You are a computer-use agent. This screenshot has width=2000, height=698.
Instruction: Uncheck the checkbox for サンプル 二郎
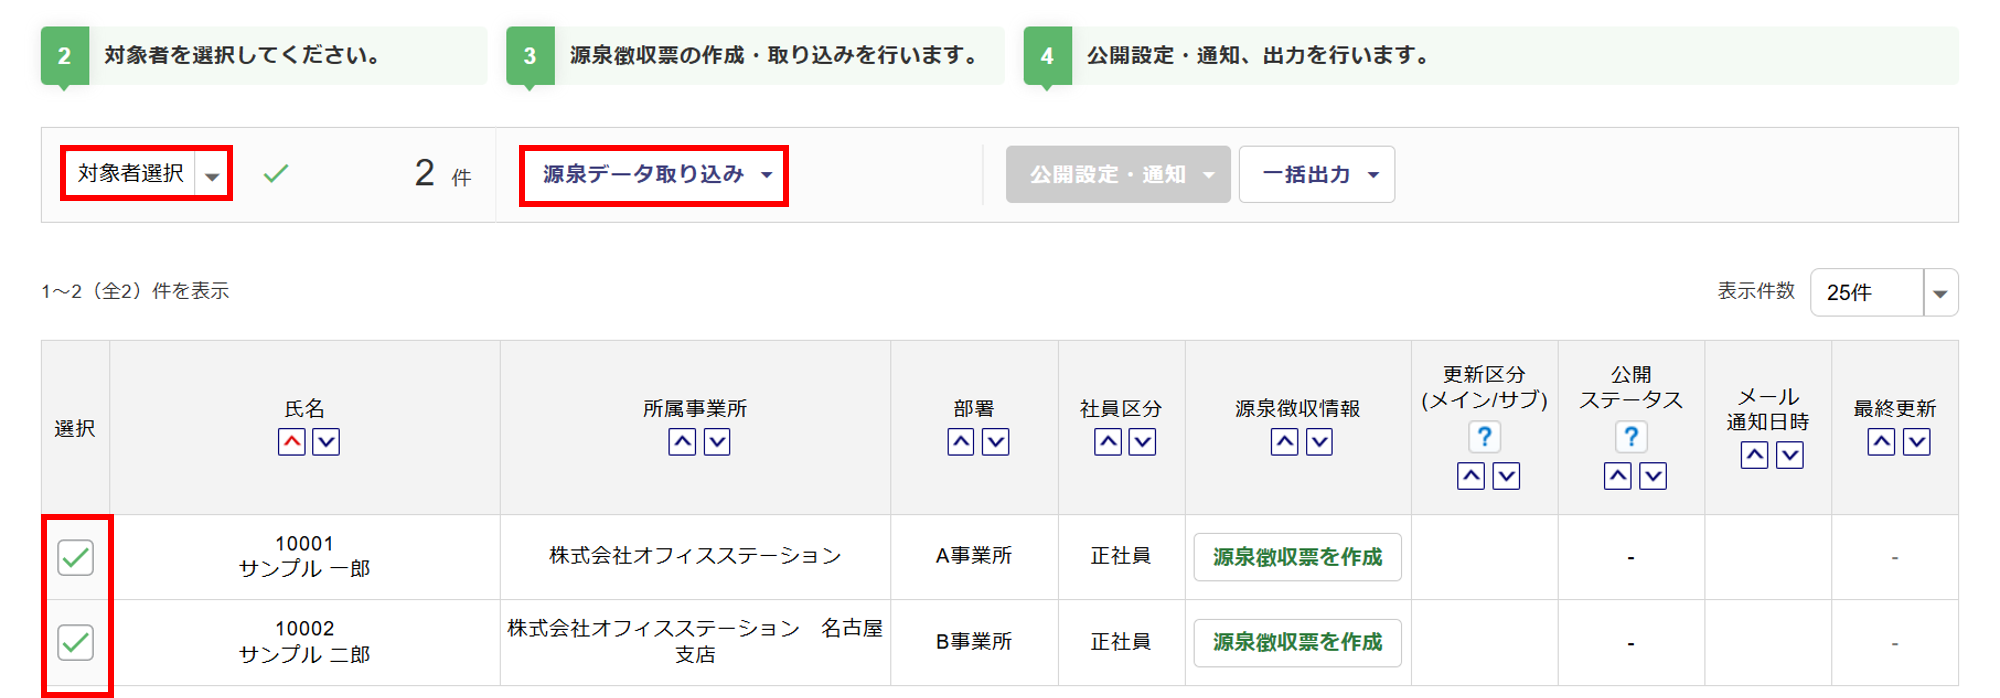(x=76, y=642)
